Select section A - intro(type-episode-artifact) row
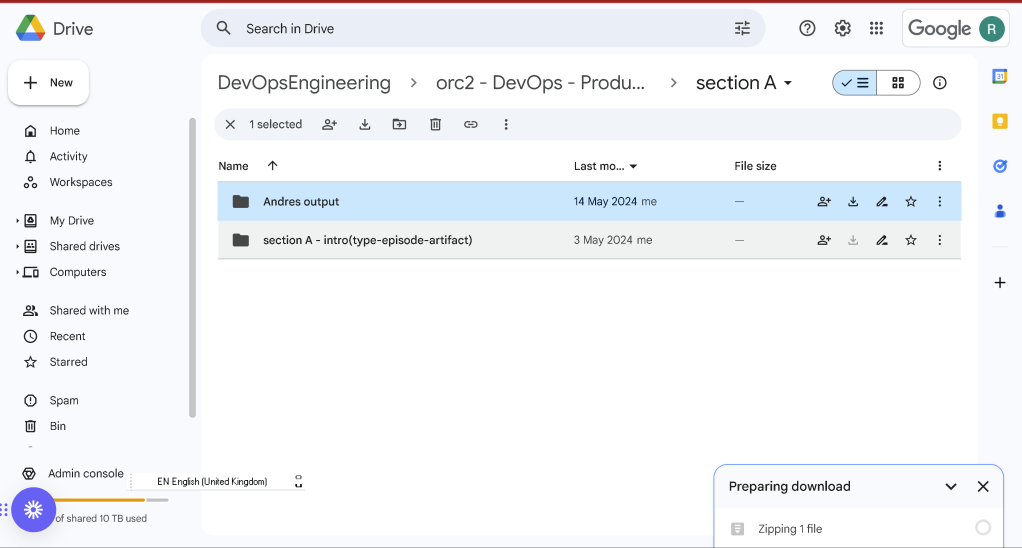 pos(589,240)
